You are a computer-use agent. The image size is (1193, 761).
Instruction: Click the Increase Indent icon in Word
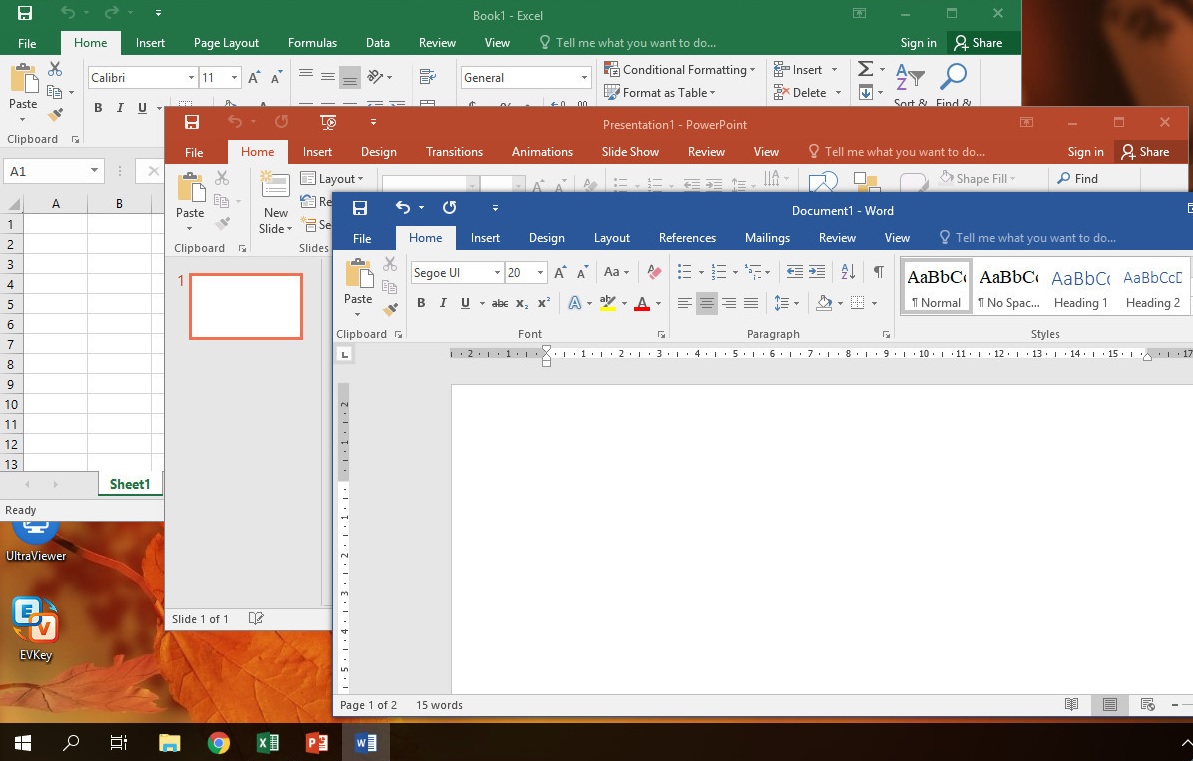(x=816, y=272)
